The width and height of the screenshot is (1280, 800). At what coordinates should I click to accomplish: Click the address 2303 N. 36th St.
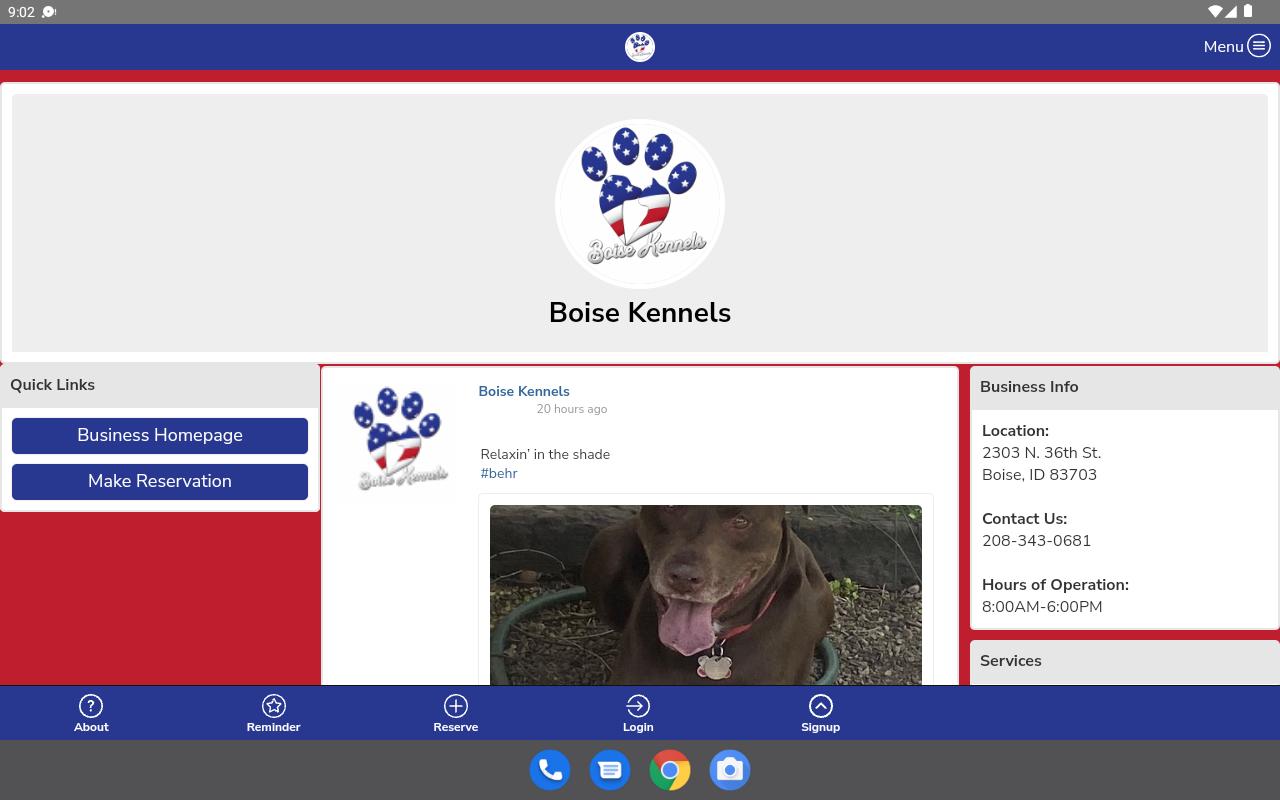point(1041,453)
